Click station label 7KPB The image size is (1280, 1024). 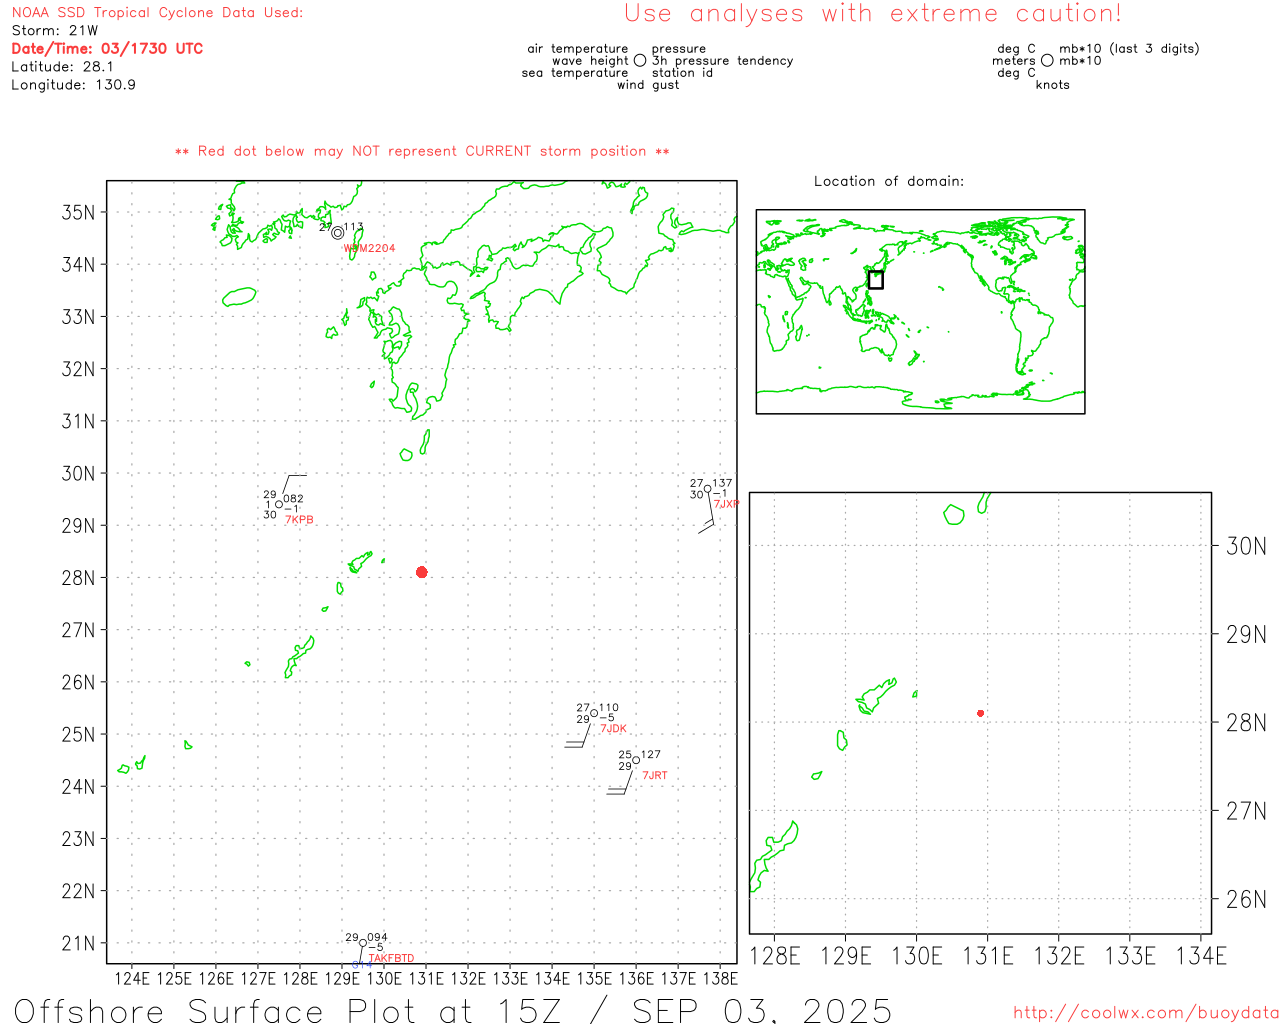coord(299,520)
